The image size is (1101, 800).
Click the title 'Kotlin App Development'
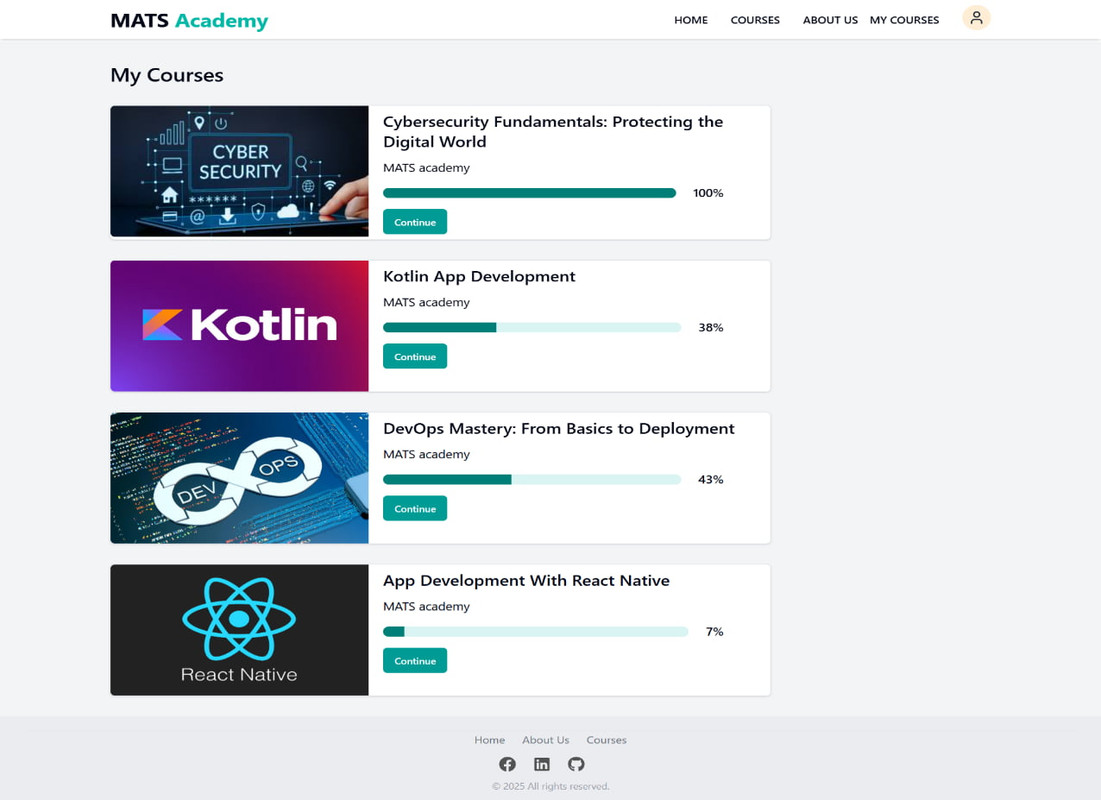point(479,277)
